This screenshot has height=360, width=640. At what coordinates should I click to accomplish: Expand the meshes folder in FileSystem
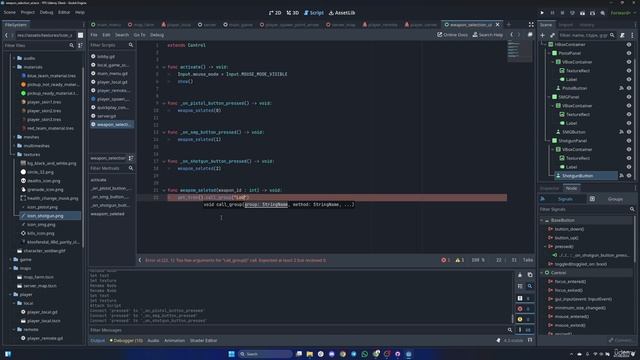pos(14,137)
